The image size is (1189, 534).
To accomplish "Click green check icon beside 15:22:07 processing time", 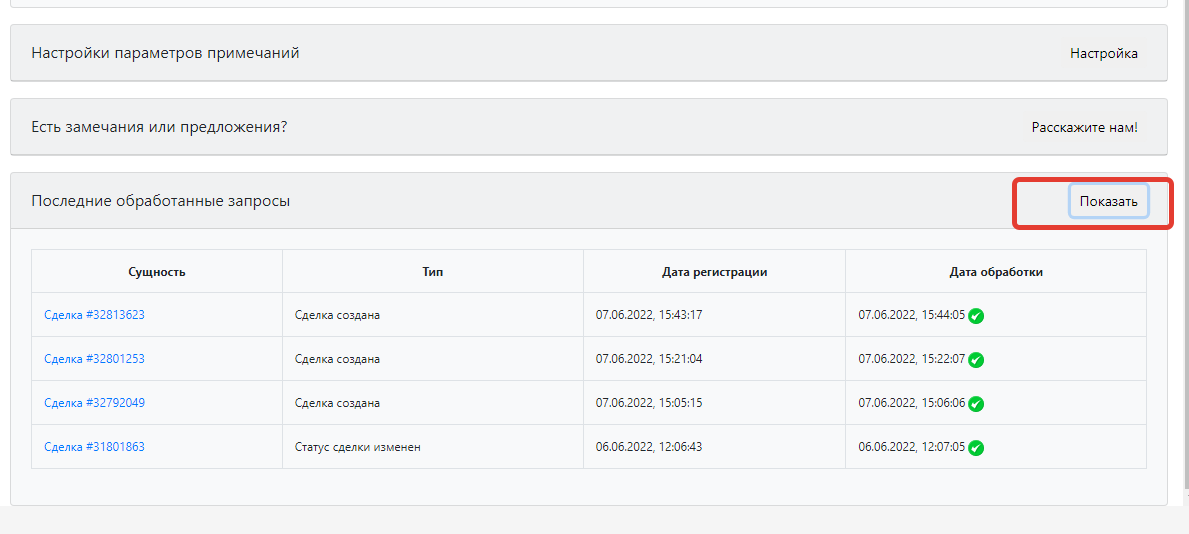I will click(x=976, y=360).
